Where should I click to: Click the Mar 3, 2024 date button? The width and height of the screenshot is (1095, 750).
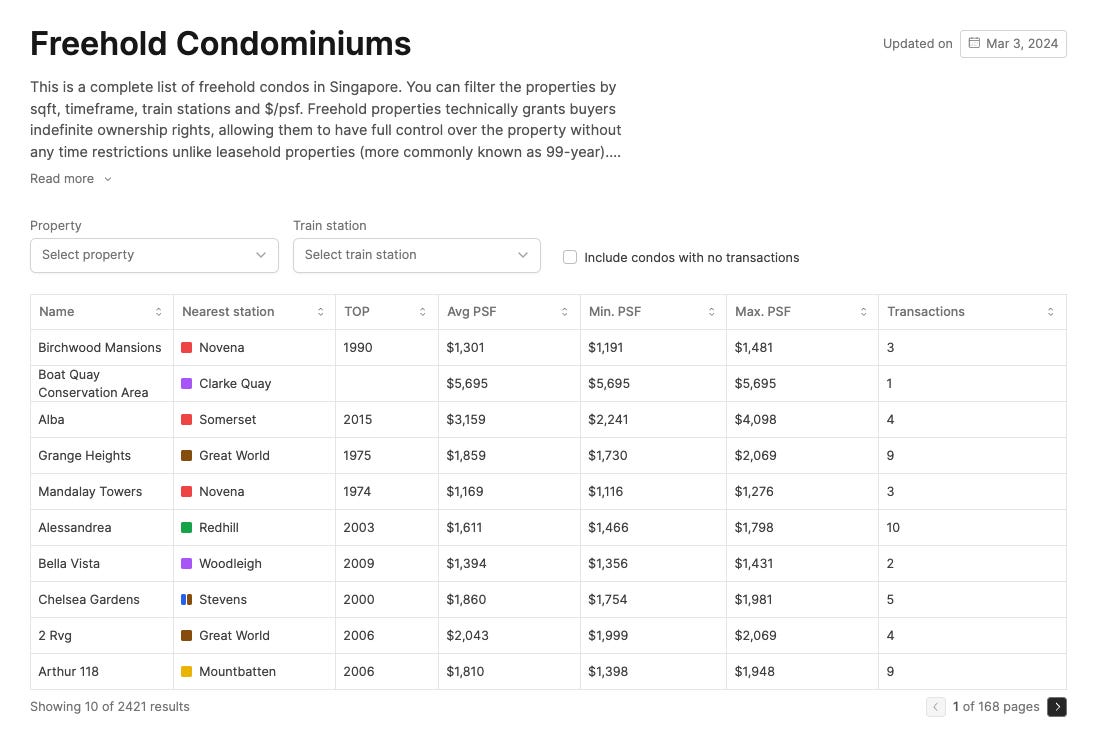1013,43
